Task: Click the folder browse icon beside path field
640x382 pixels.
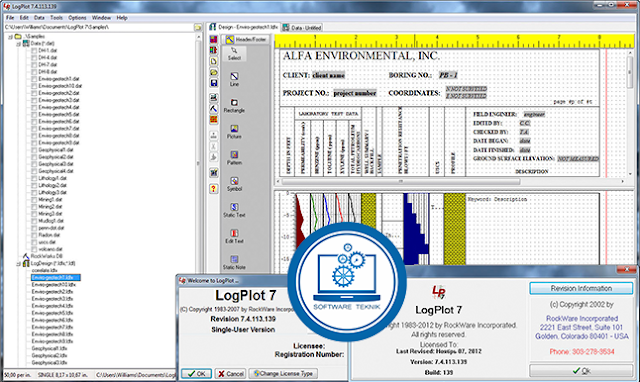Action: 198,27
